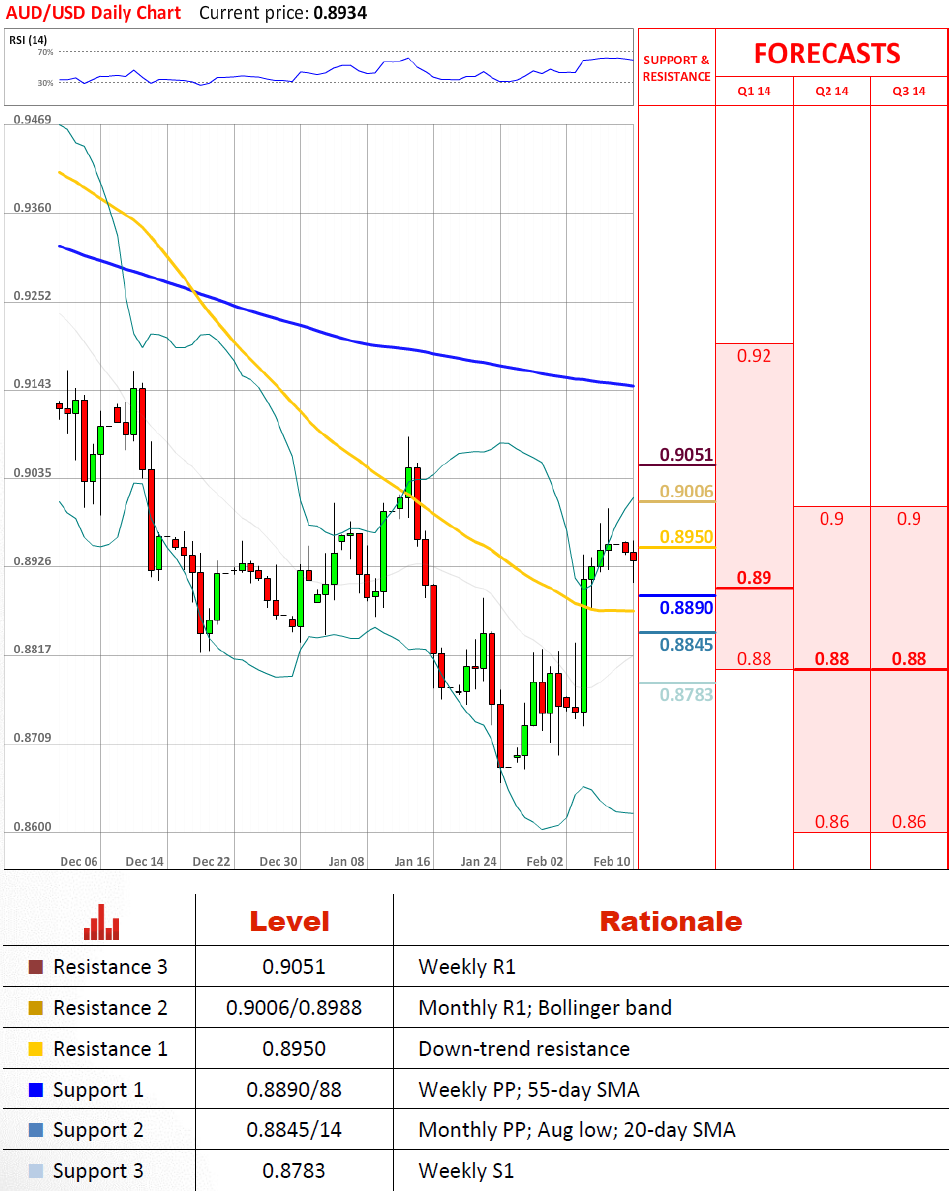Screen dimensions: 952x1191
Task: Click the 0.9006/0.8988 level cell
Action: point(294,1008)
